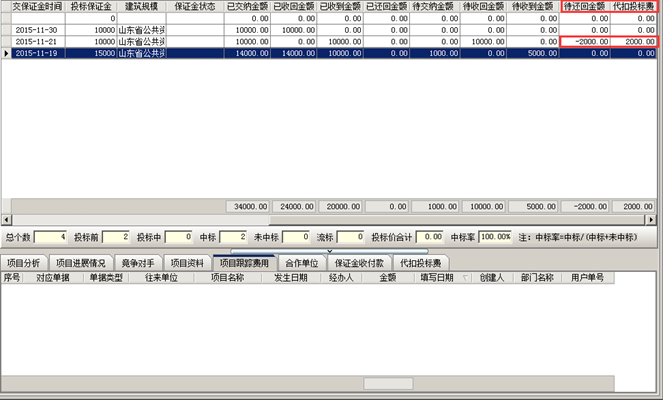Open the 项目分析 tab

tap(26, 263)
